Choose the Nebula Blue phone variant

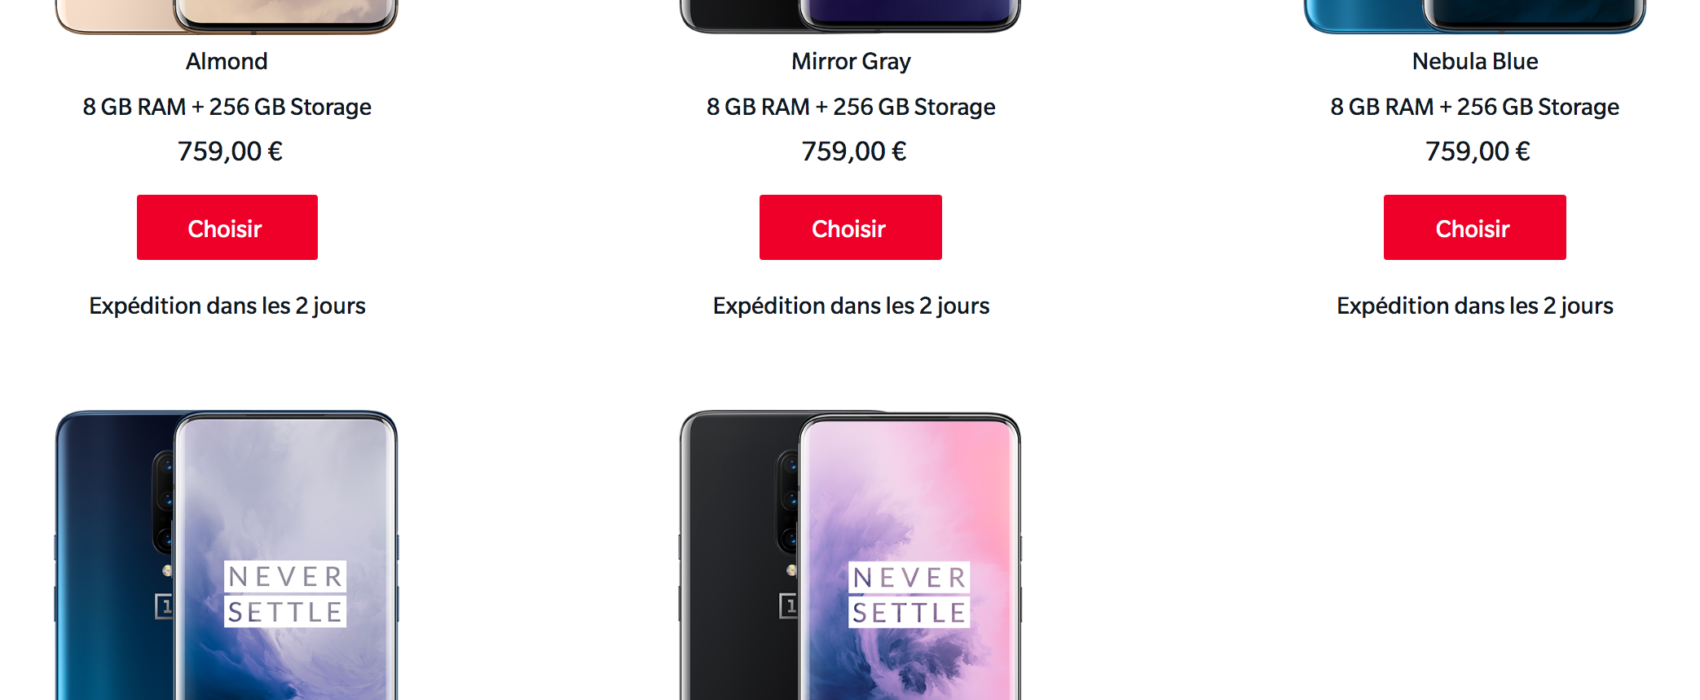(1475, 227)
